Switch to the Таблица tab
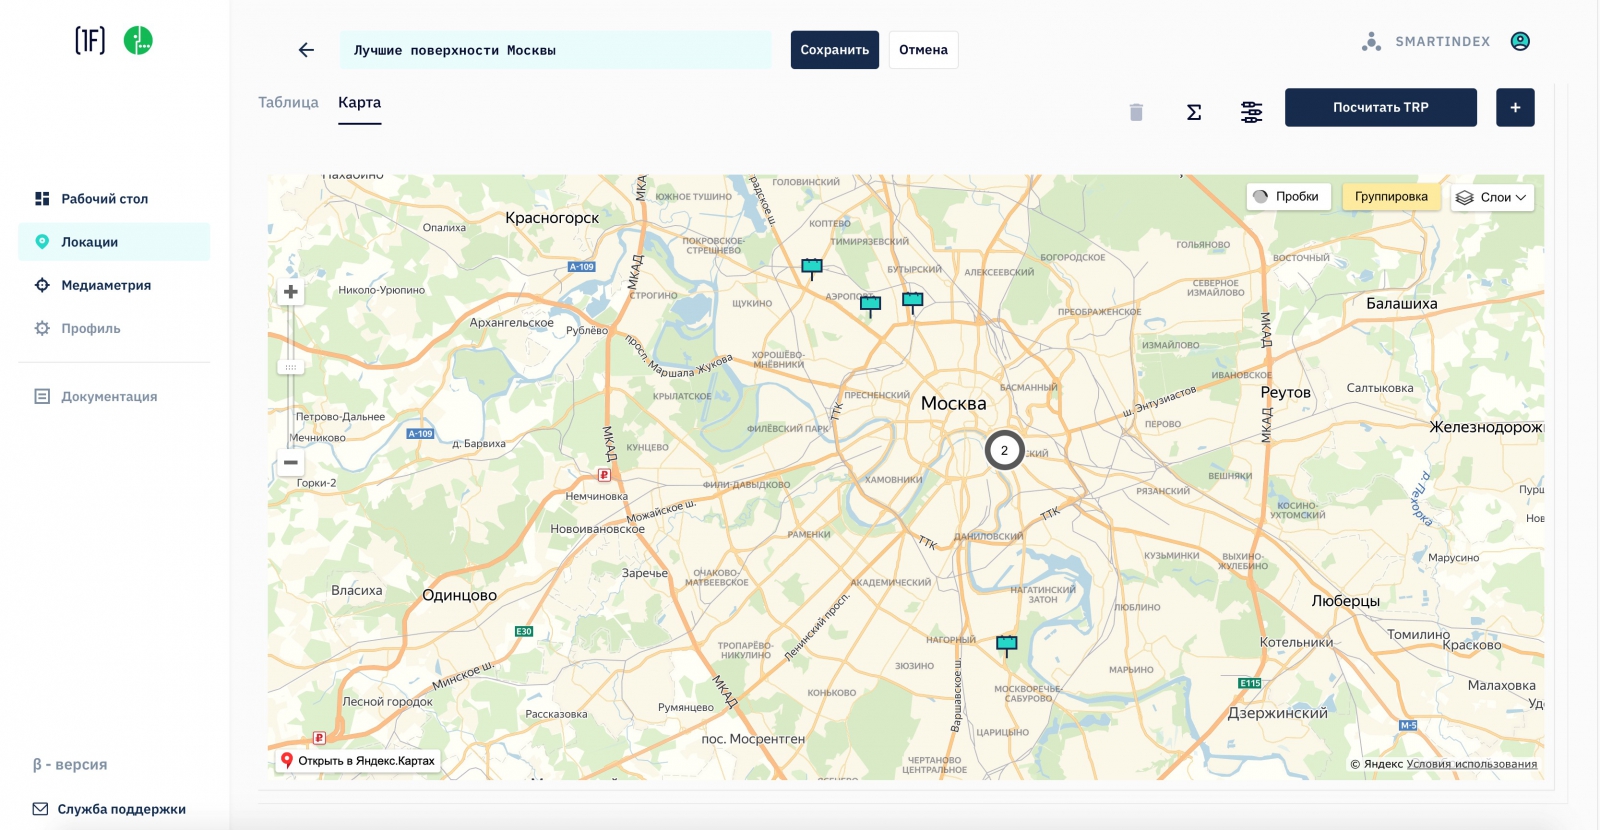1600x830 pixels. tap(288, 103)
